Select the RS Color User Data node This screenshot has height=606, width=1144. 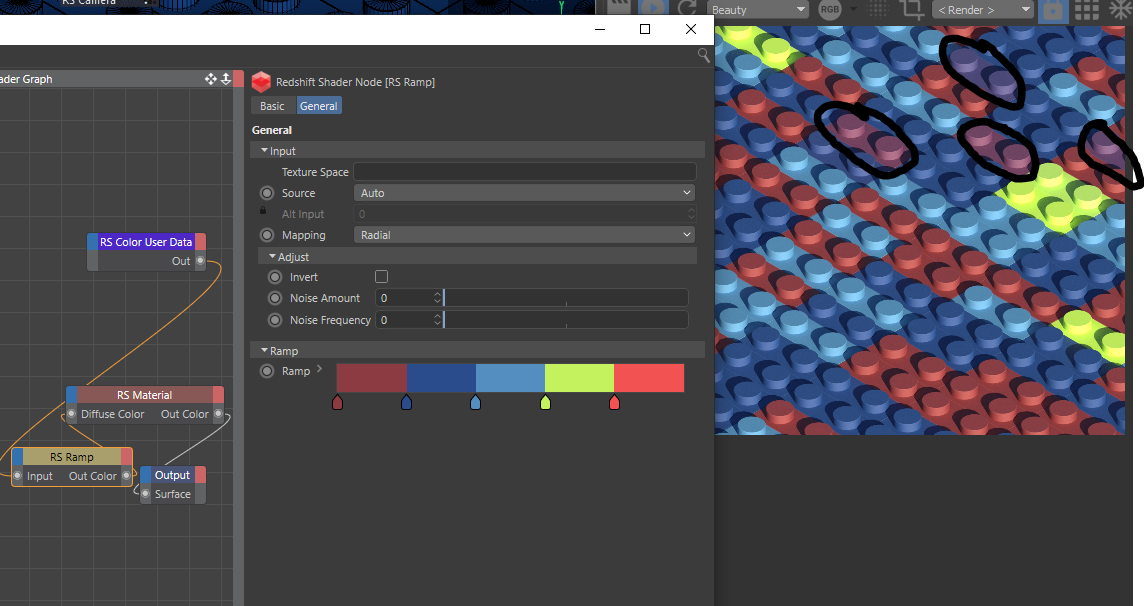(x=146, y=242)
